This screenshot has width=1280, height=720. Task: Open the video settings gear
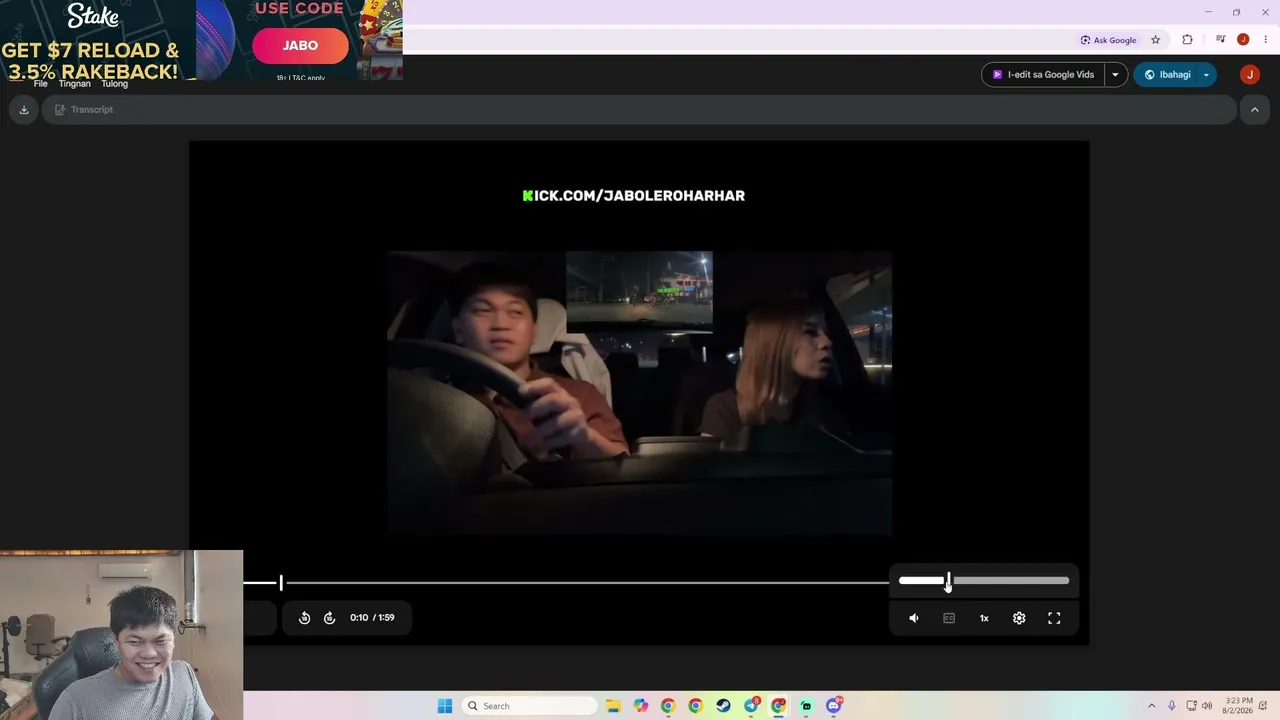pos(1019,618)
